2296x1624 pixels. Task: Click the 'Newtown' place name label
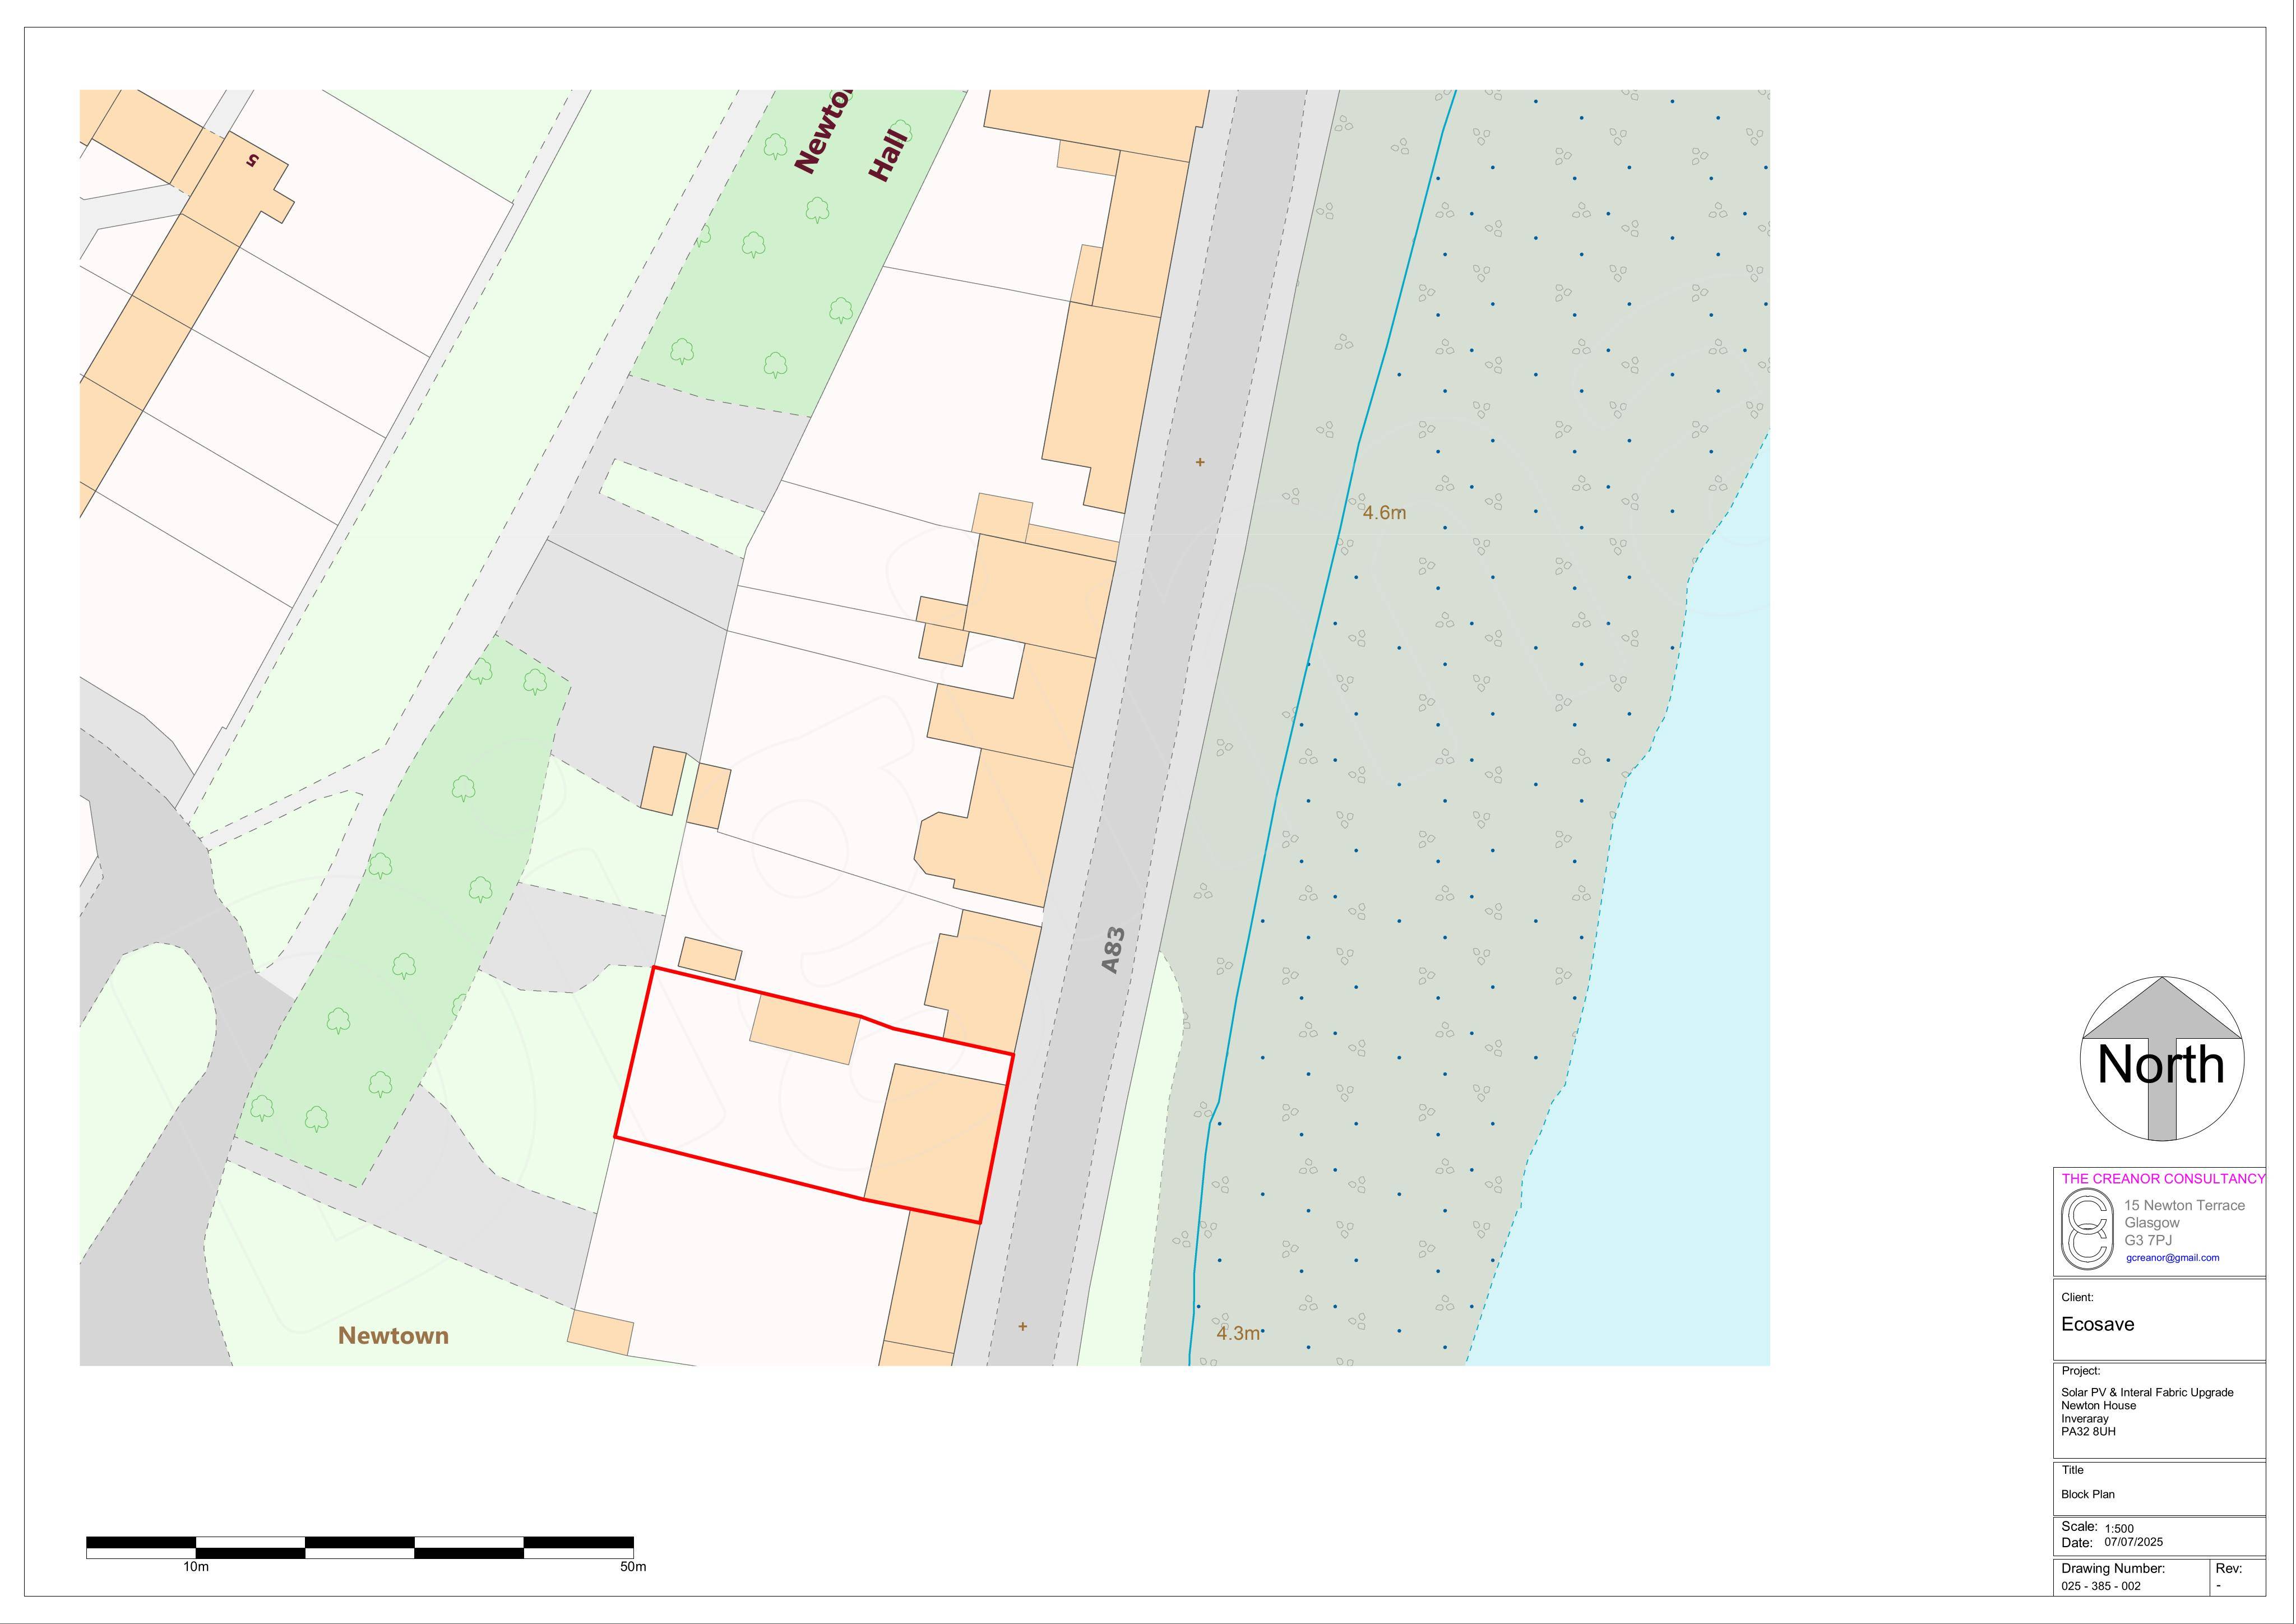(x=393, y=1336)
